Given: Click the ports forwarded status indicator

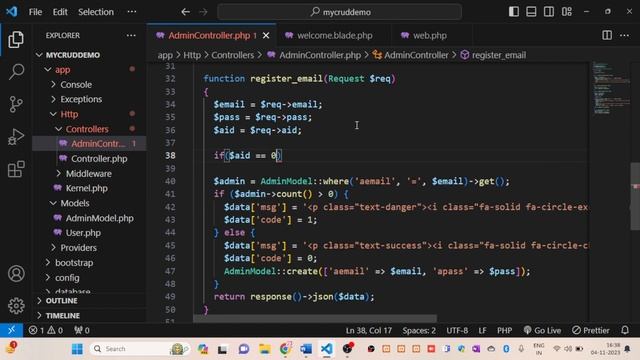Looking at the screenshot, I should [x=82, y=330].
